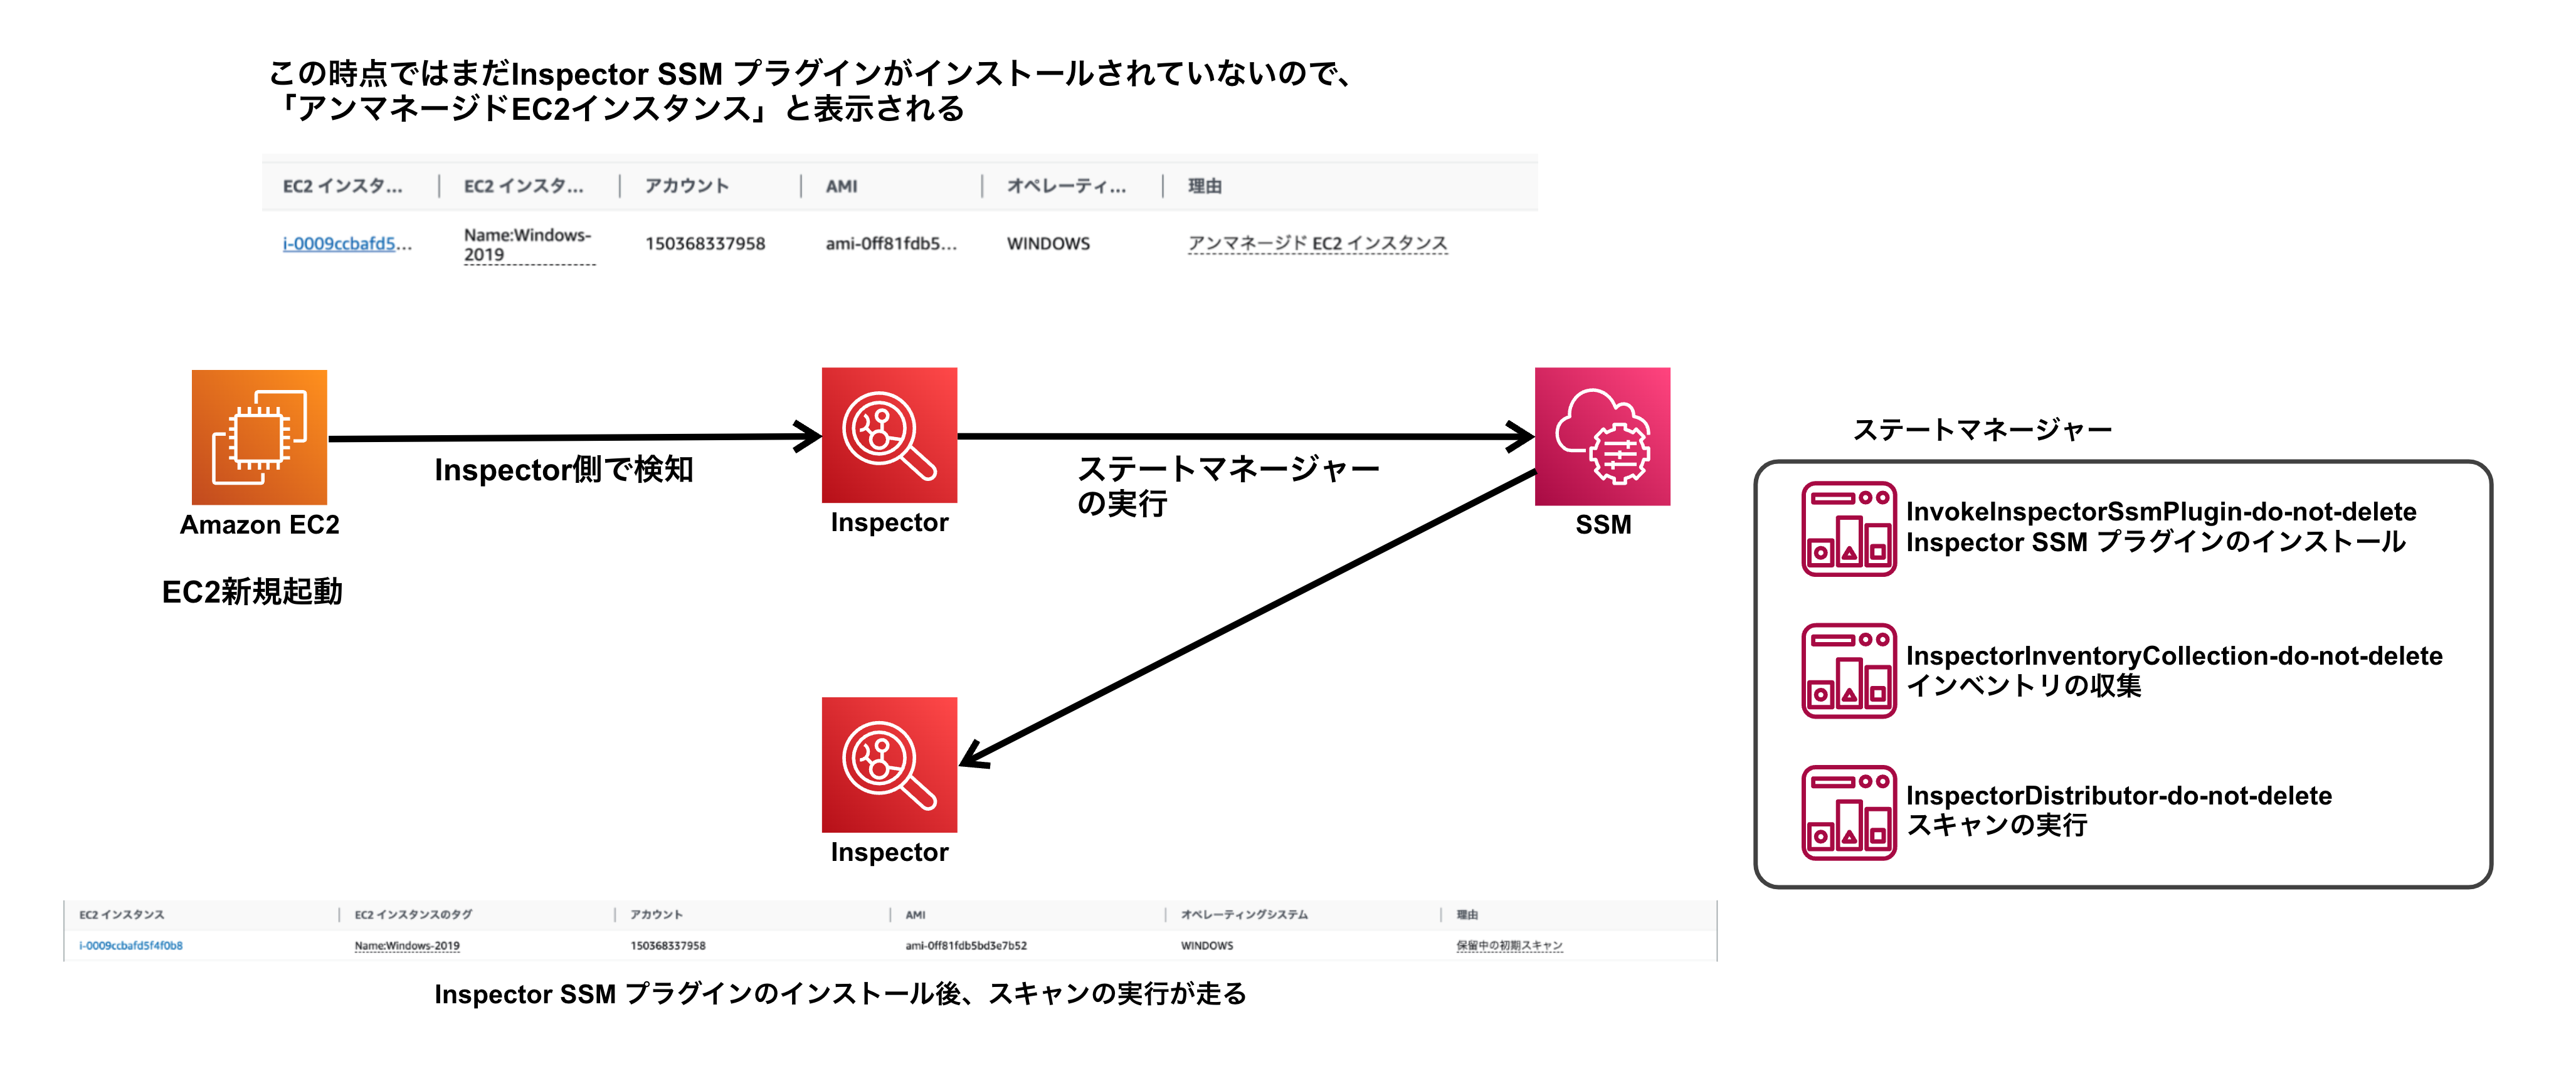This screenshot has width=2576, height=1076.
Task: Click the bottom caption about scan execution
Action: pos(840,994)
